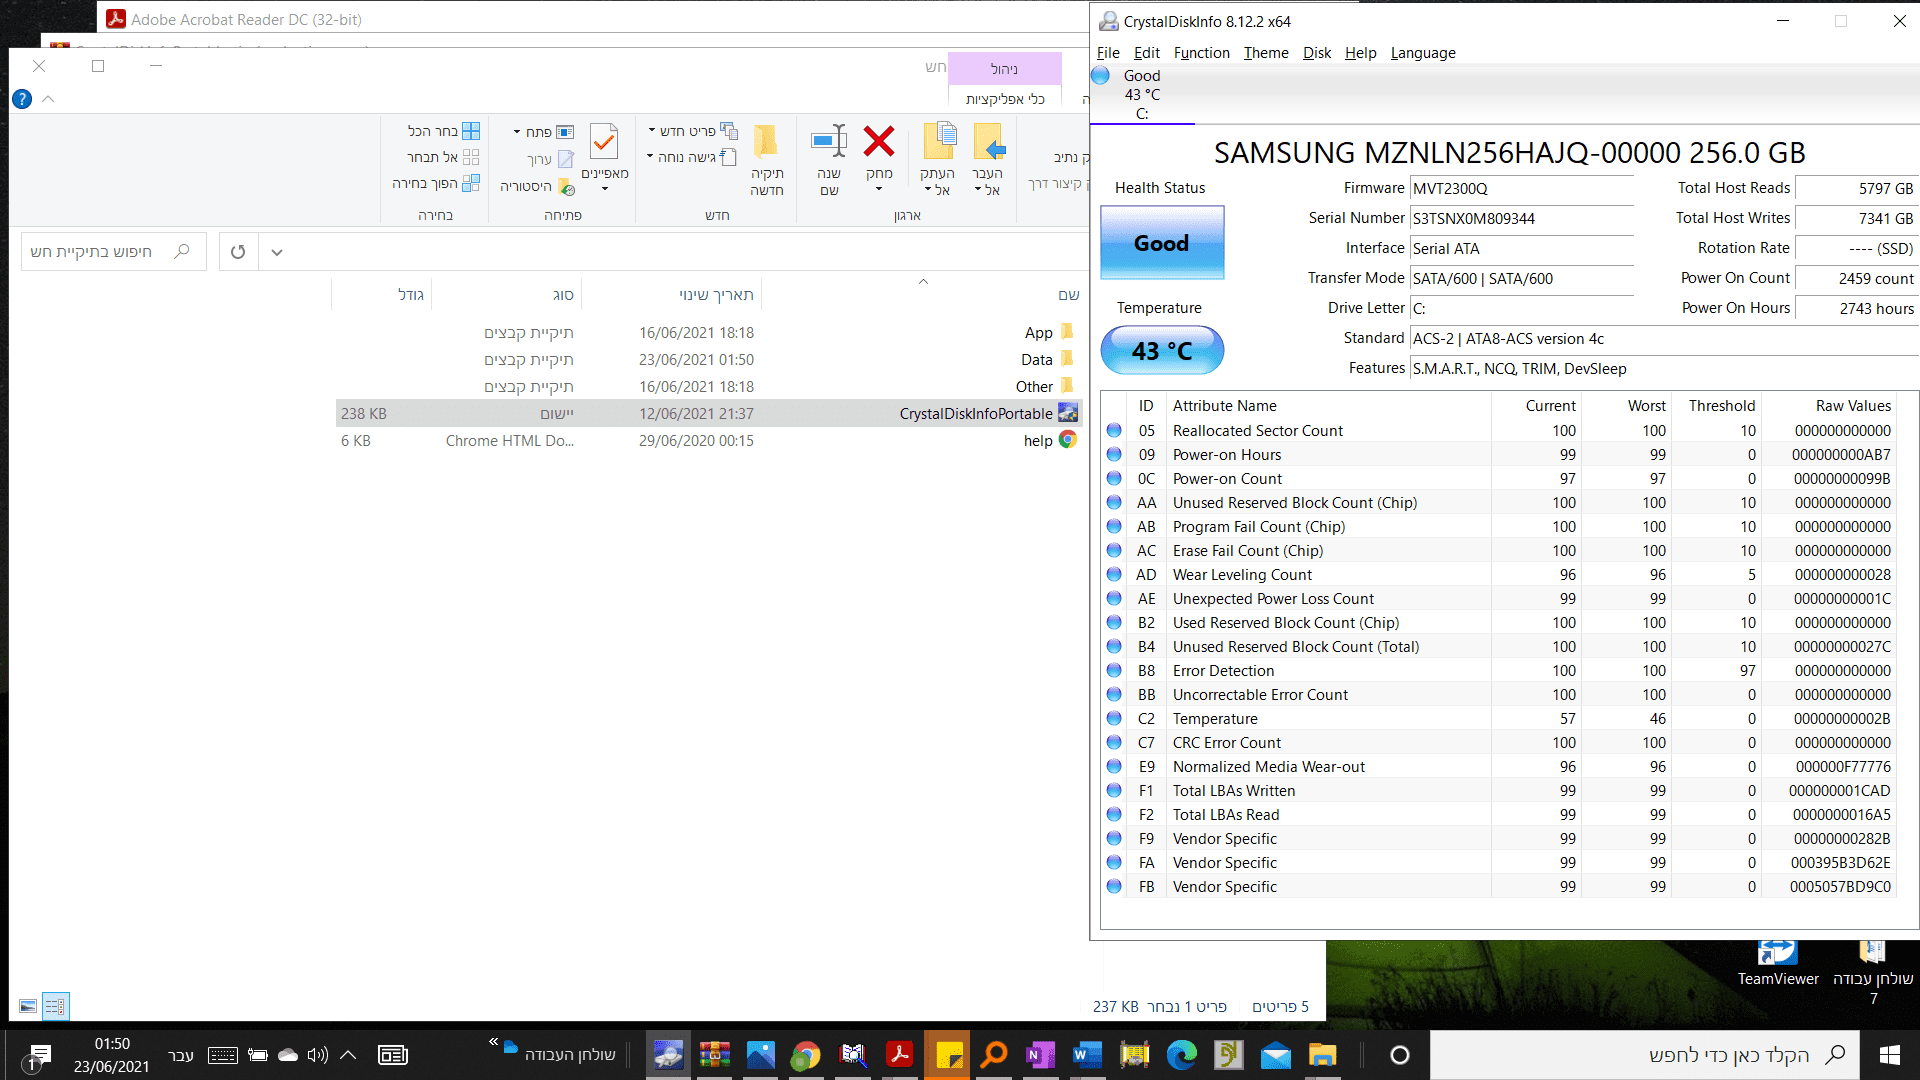
Task: Click the 43 °C temperature button
Action: point(1161,351)
